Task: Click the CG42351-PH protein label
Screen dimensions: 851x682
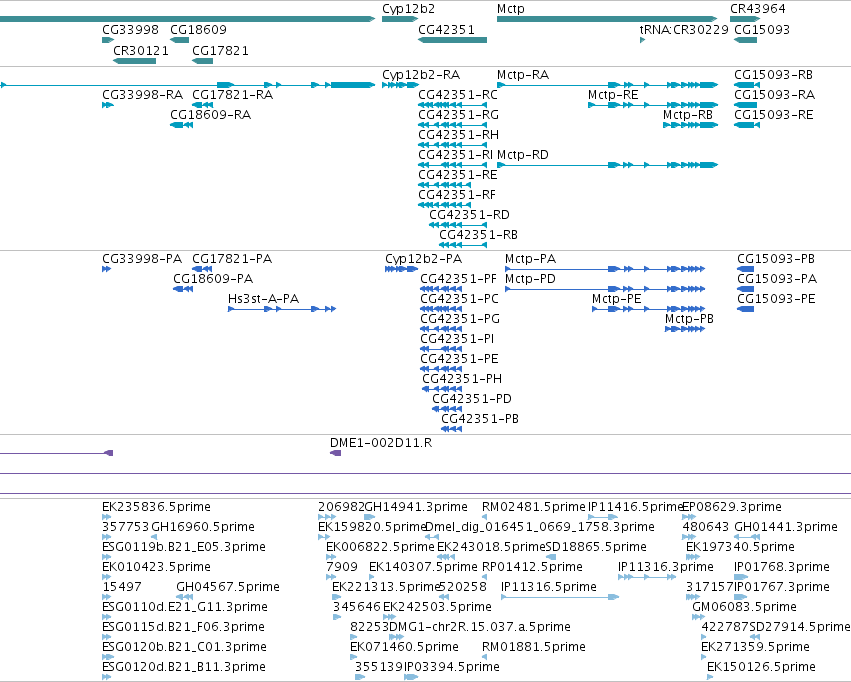Action: (x=462, y=379)
